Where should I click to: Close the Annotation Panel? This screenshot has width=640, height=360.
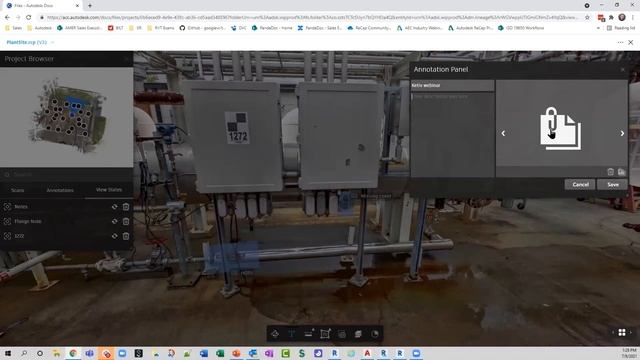click(622, 70)
